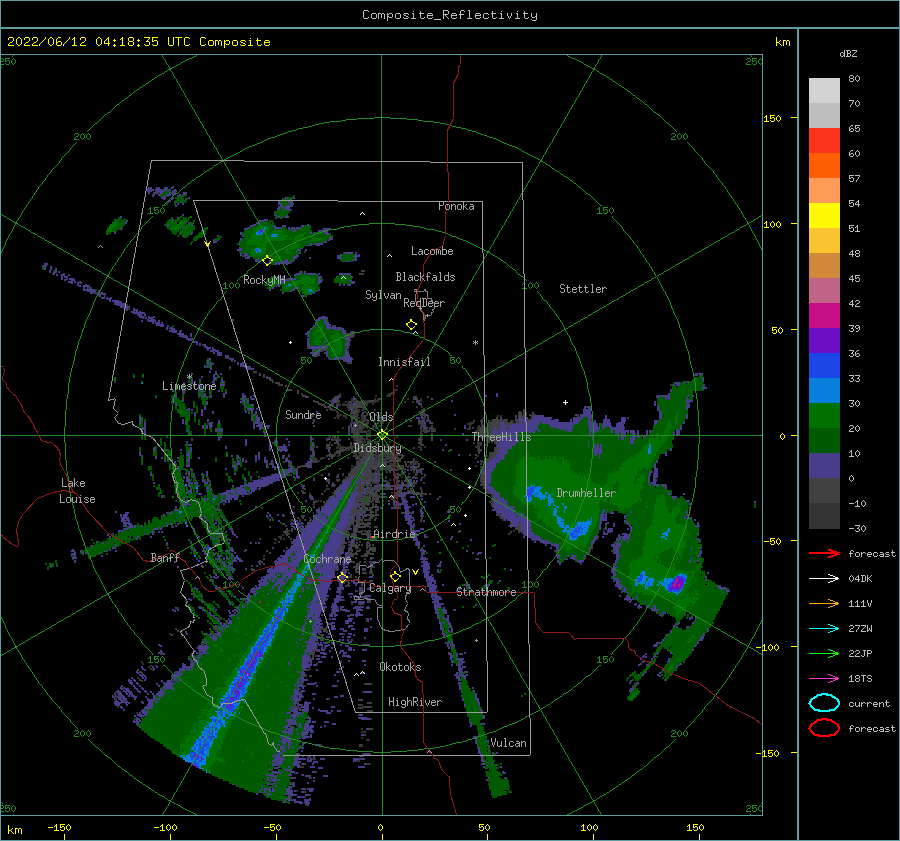Select the Calgary city label
The height and width of the screenshot is (841, 900).
tap(390, 588)
